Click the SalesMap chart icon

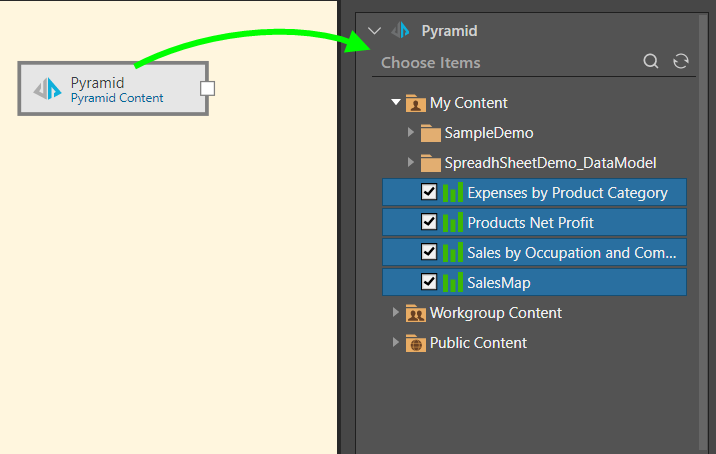(454, 283)
